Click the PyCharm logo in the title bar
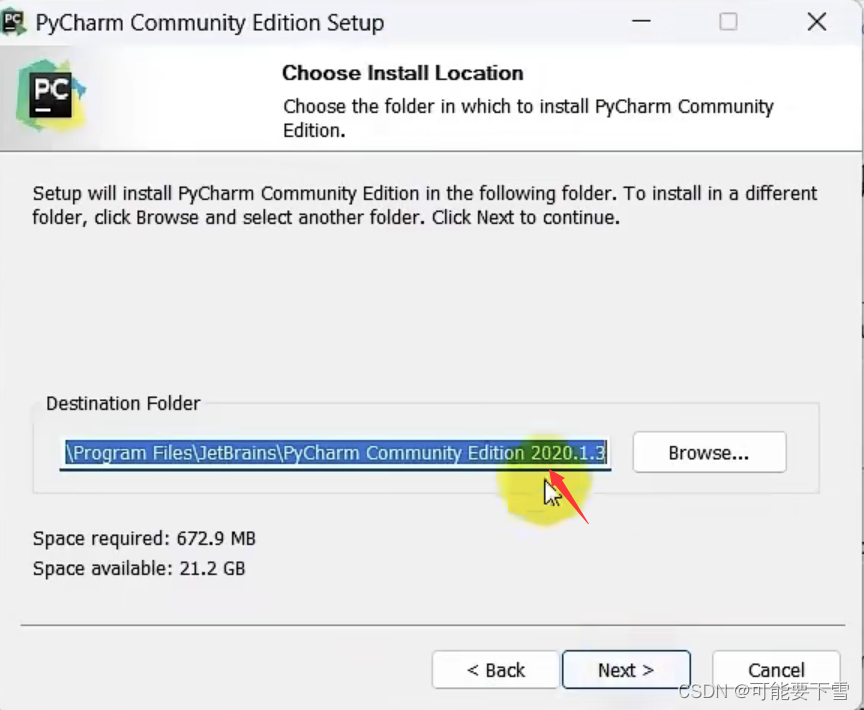This screenshot has width=864, height=710. [x=14, y=21]
